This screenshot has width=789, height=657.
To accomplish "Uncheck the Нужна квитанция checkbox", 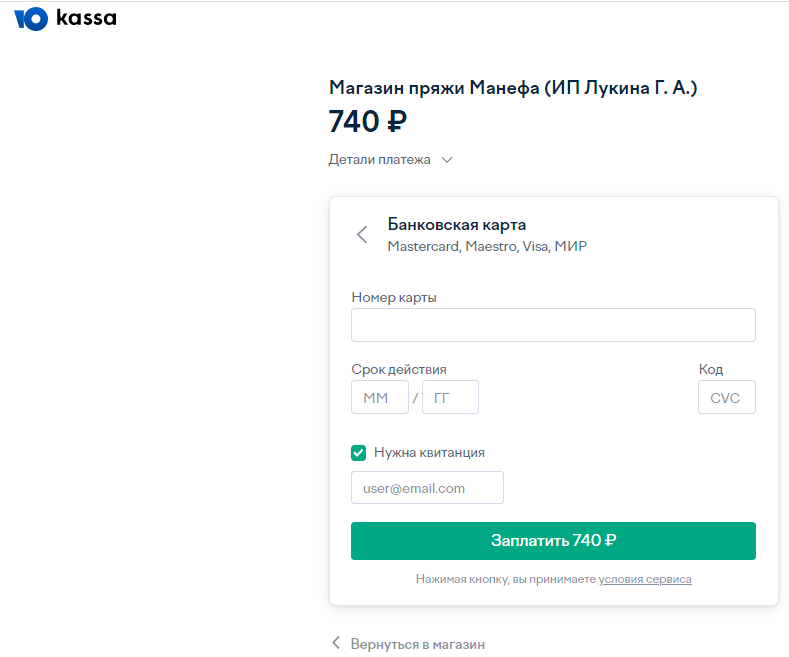I will click(359, 453).
